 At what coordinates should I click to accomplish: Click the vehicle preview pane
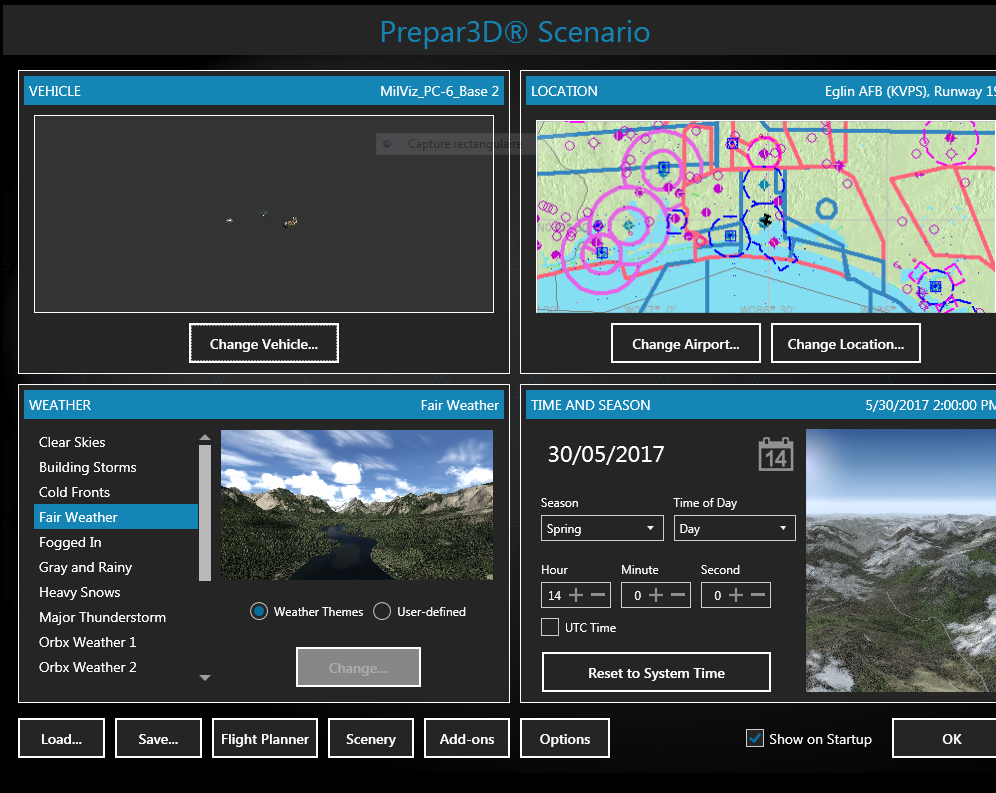click(x=264, y=214)
